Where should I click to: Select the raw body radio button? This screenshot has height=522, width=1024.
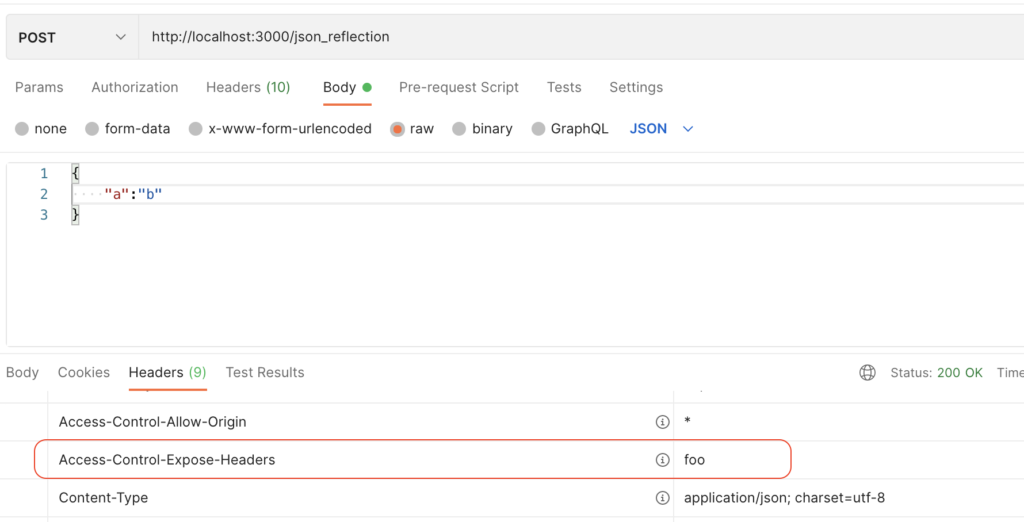point(397,129)
